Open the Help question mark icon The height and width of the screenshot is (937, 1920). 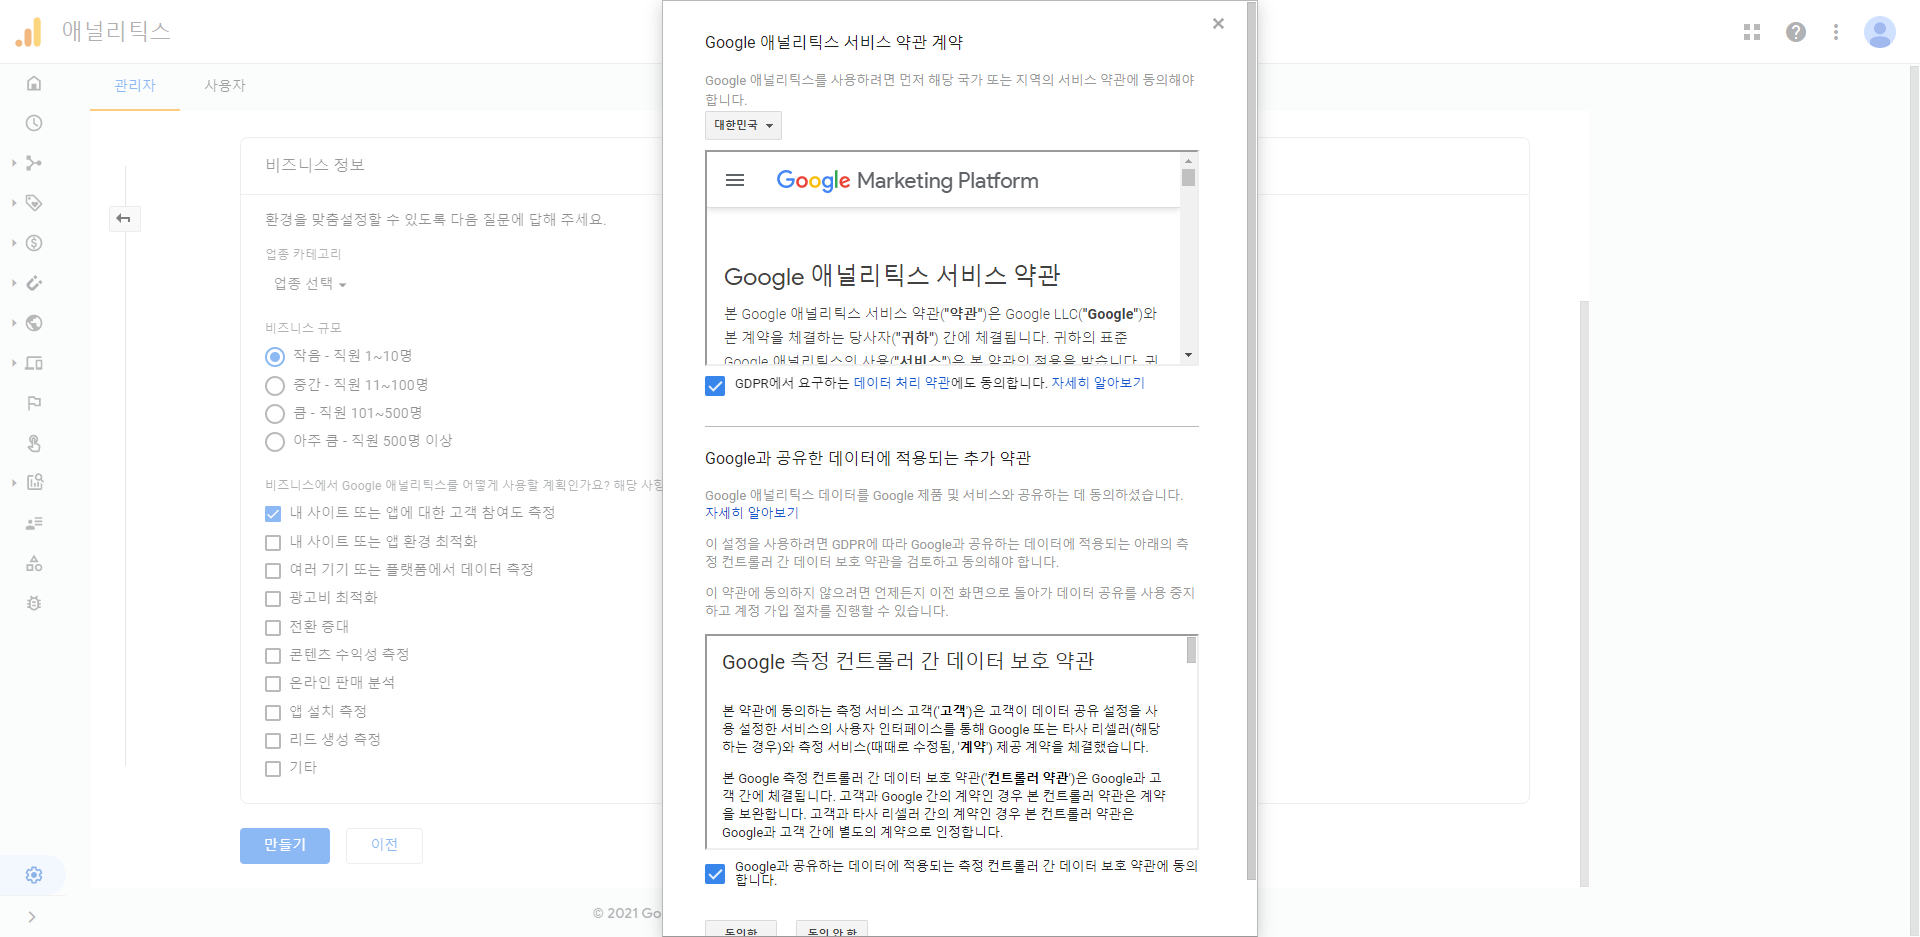(1796, 32)
